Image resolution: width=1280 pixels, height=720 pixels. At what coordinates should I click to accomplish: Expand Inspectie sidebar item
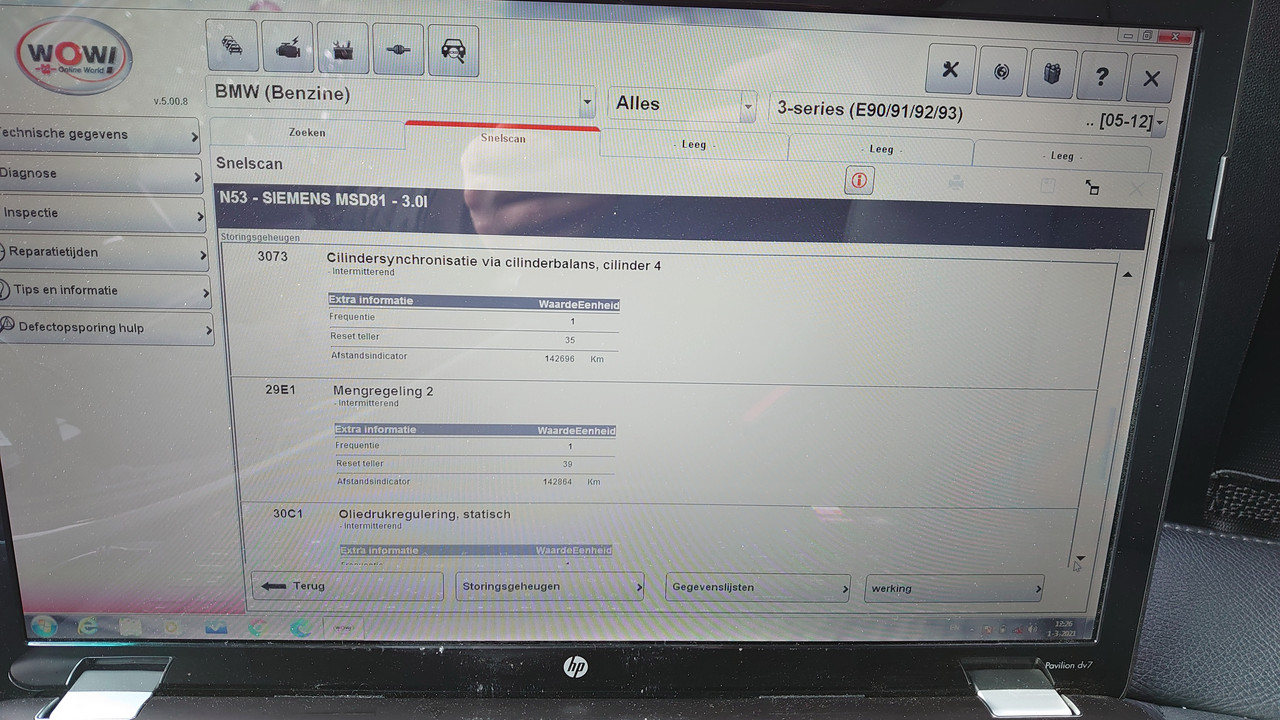click(x=103, y=213)
